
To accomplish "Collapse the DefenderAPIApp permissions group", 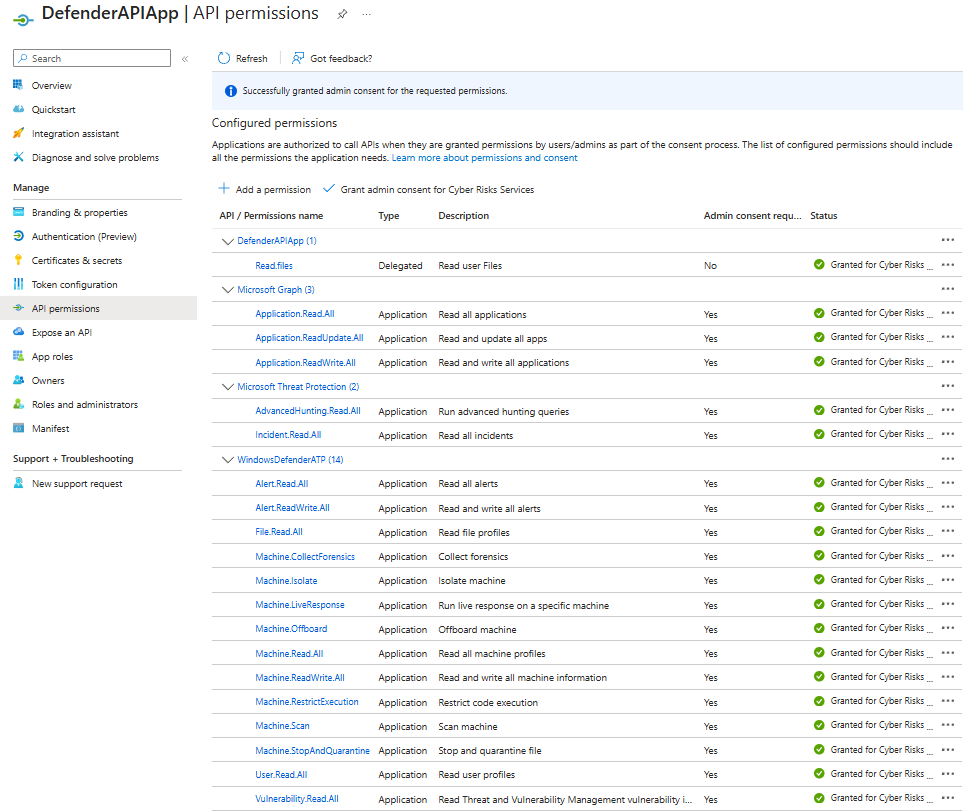I will click(x=228, y=240).
